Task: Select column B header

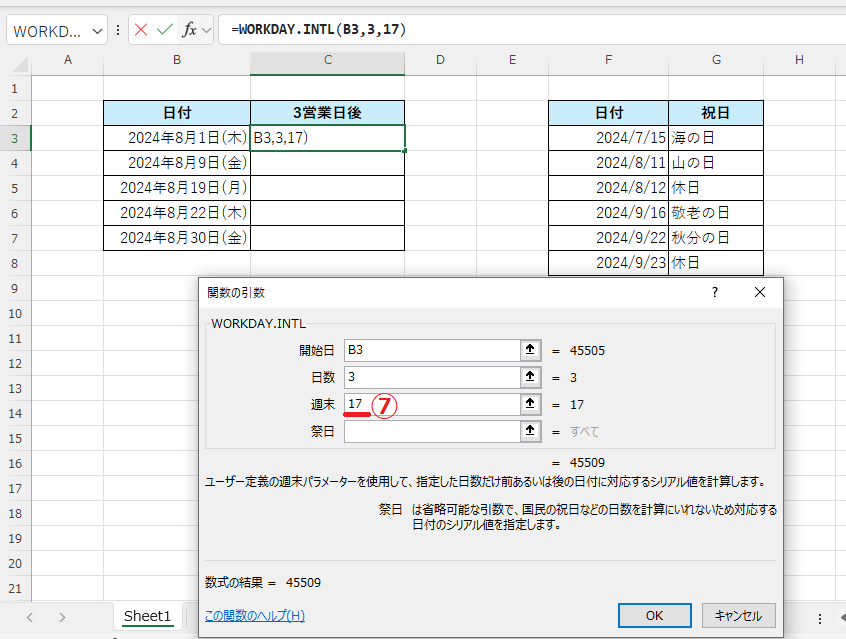Action: tap(177, 60)
